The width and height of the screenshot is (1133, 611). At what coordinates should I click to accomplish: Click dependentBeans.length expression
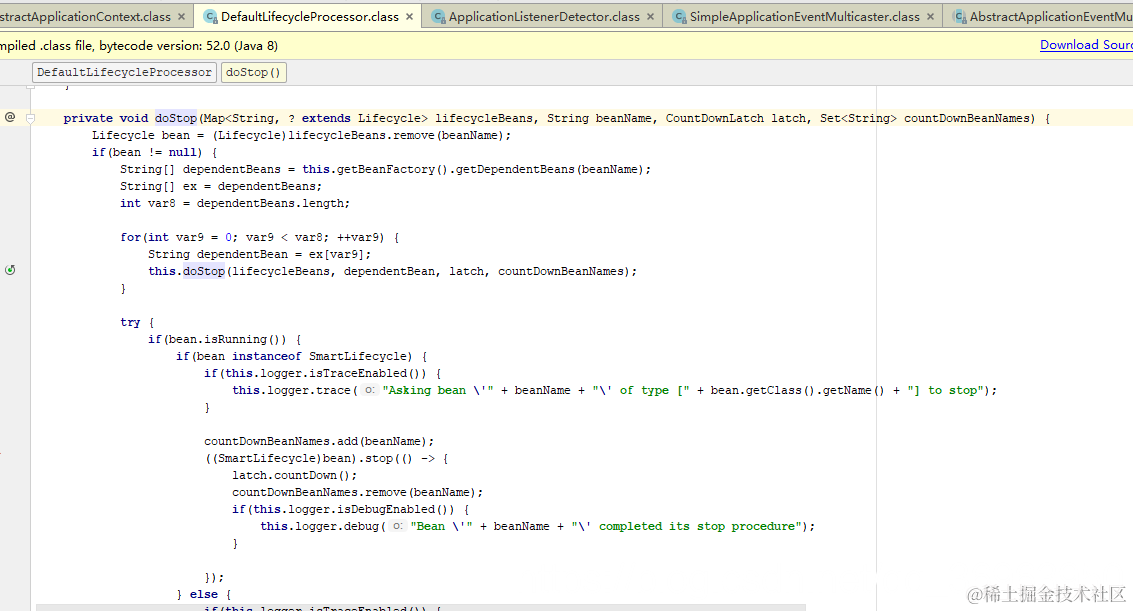point(270,204)
